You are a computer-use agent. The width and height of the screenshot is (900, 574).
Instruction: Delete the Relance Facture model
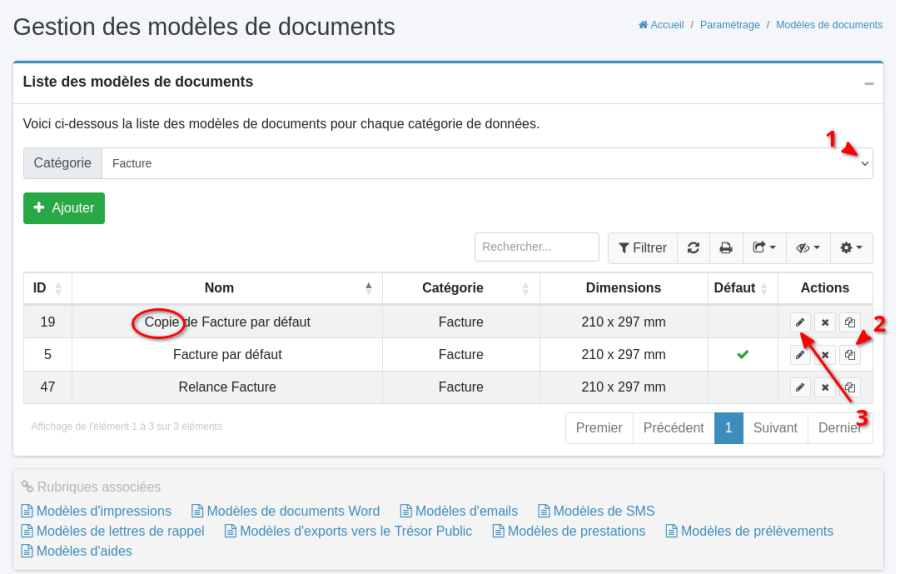(x=824, y=388)
